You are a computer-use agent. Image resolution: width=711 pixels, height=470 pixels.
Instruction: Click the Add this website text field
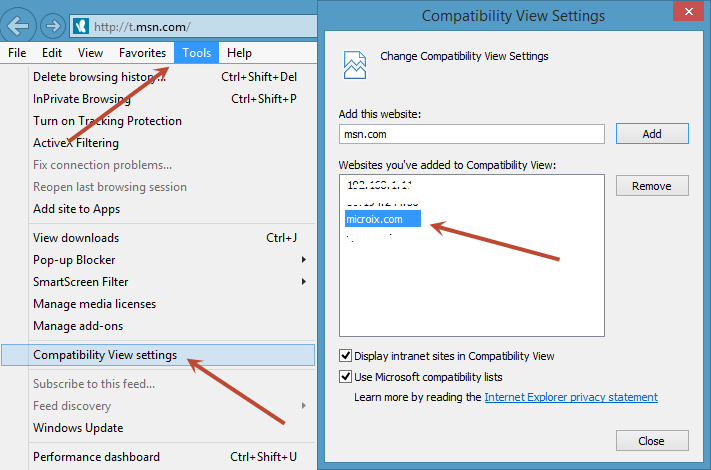click(472, 134)
